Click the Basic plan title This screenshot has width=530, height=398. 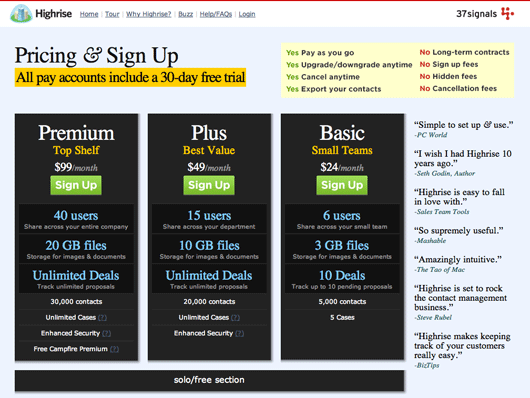click(342, 133)
